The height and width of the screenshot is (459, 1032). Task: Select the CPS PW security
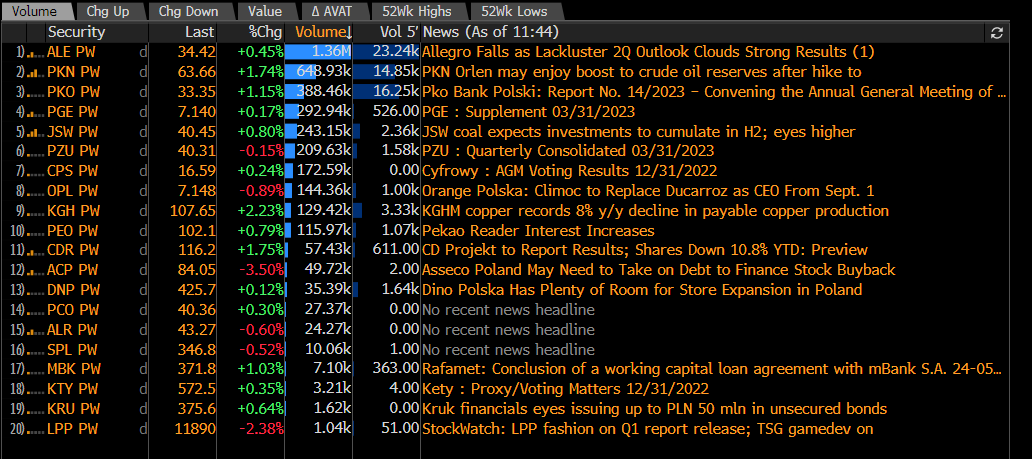point(73,171)
